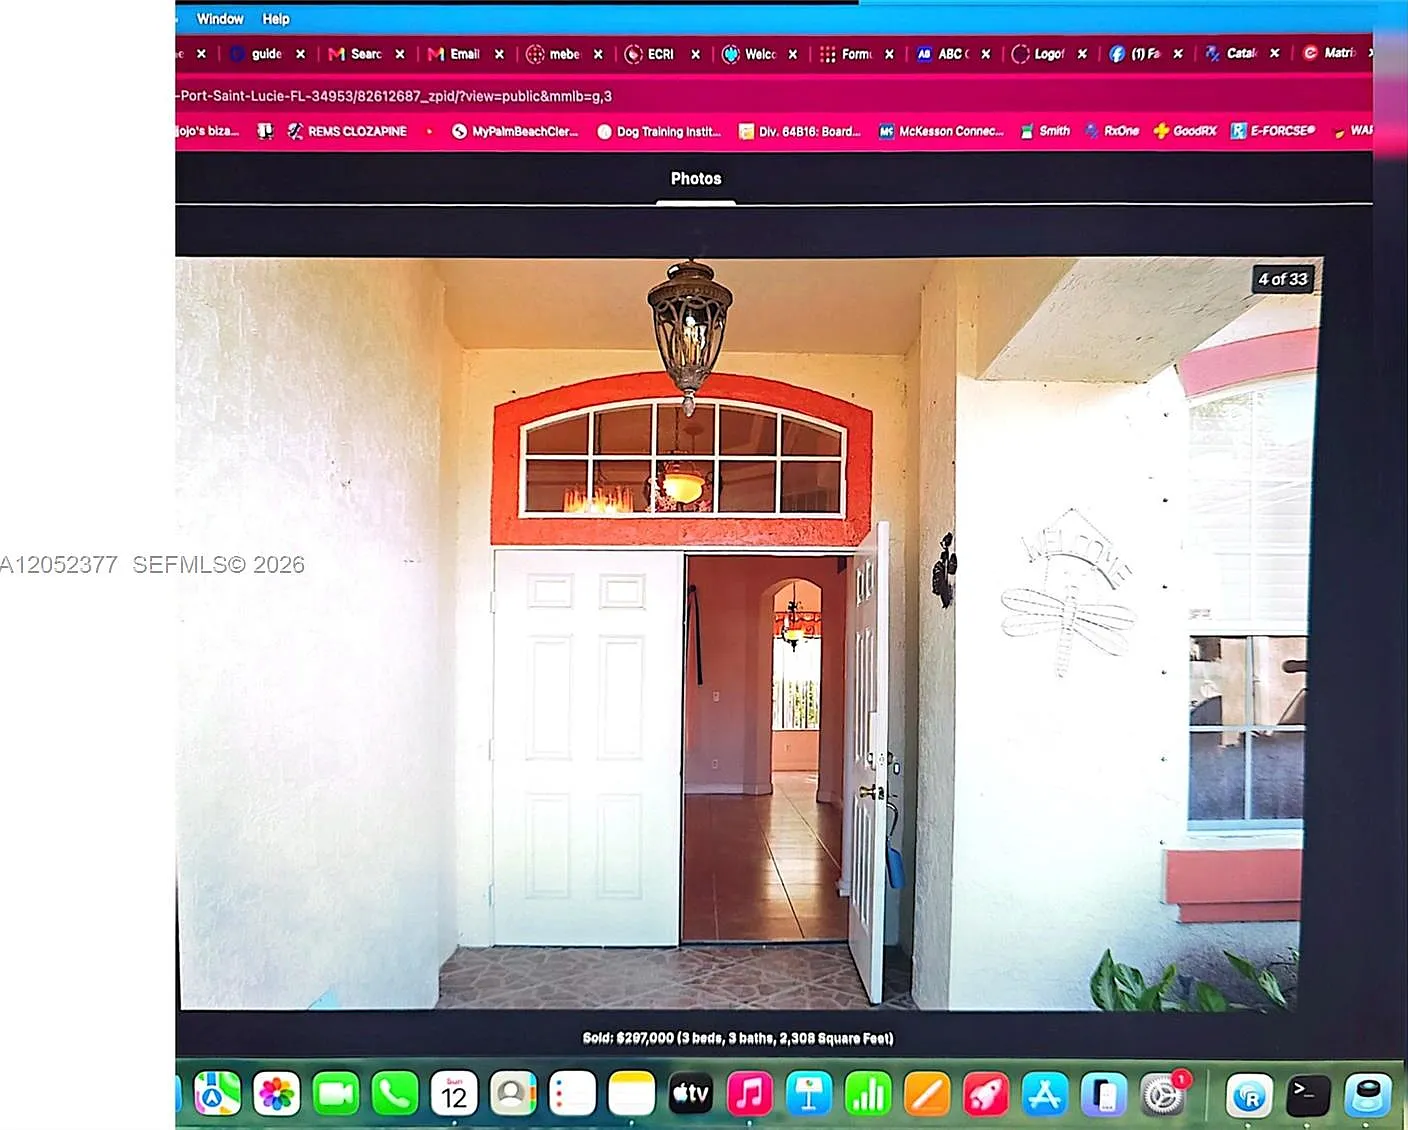The width and height of the screenshot is (1408, 1130).
Task: Open Numbers from the Dock
Action: point(868,1094)
